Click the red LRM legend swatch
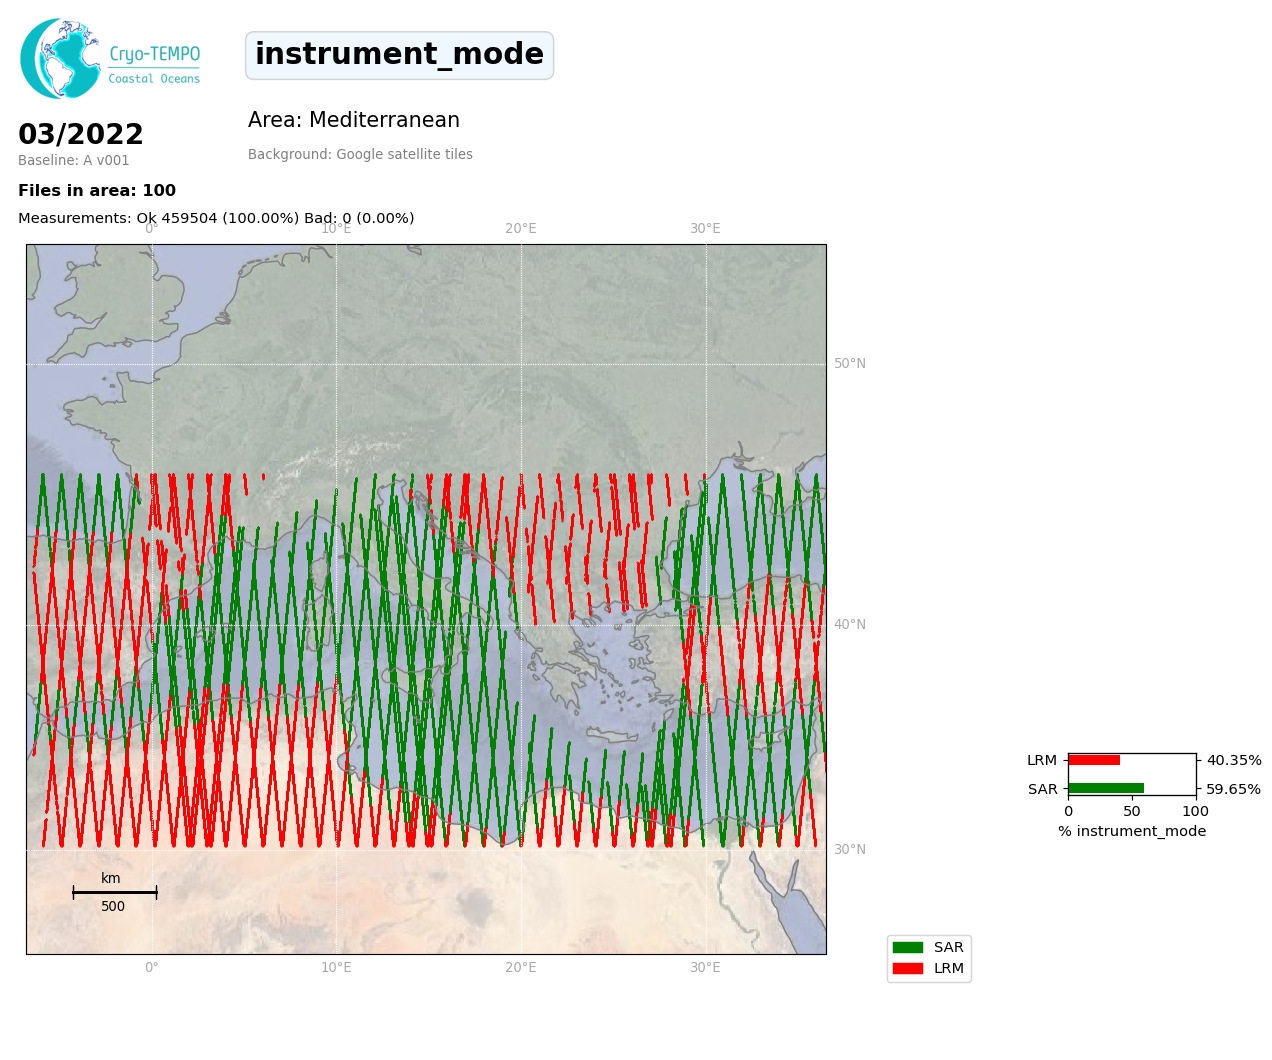The image size is (1272, 1060). [x=908, y=969]
